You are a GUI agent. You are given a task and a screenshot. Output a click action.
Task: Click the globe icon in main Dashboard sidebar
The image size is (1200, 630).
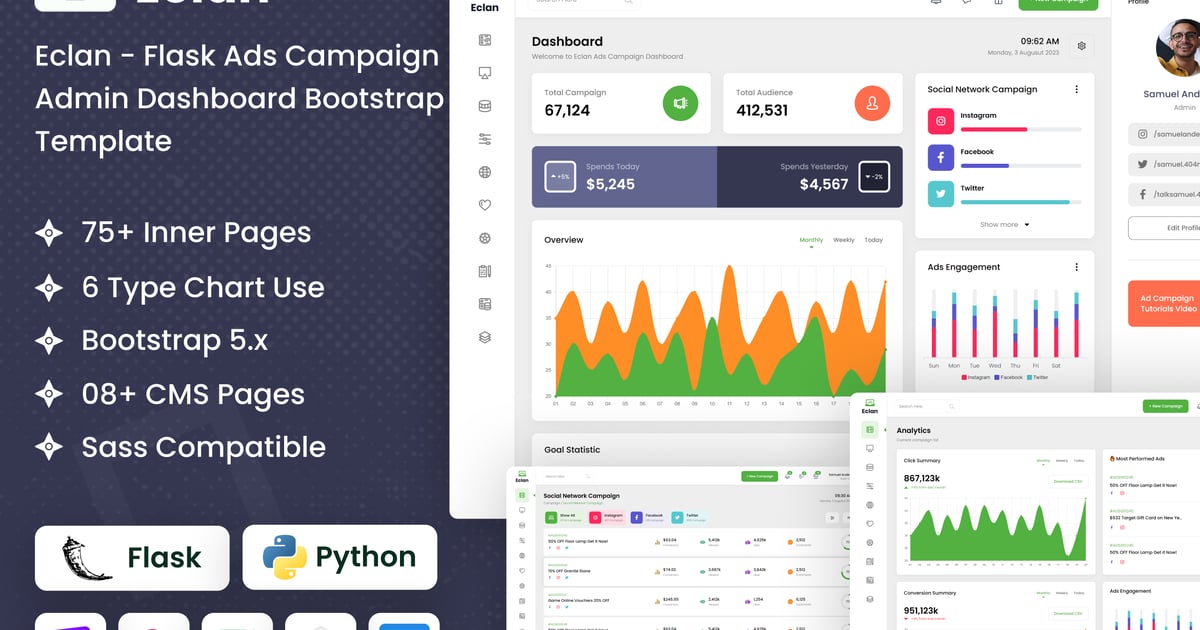pos(485,172)
